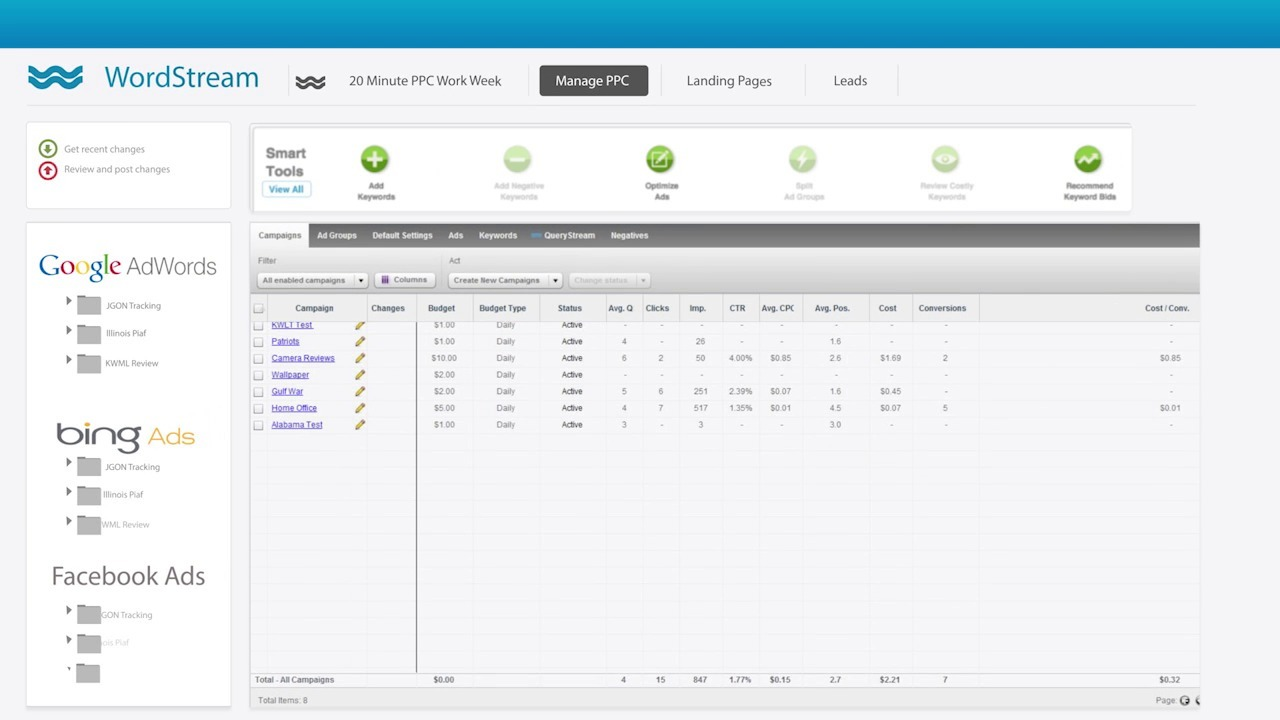
Task: Click the Columns button
Action: pos(404,280)
